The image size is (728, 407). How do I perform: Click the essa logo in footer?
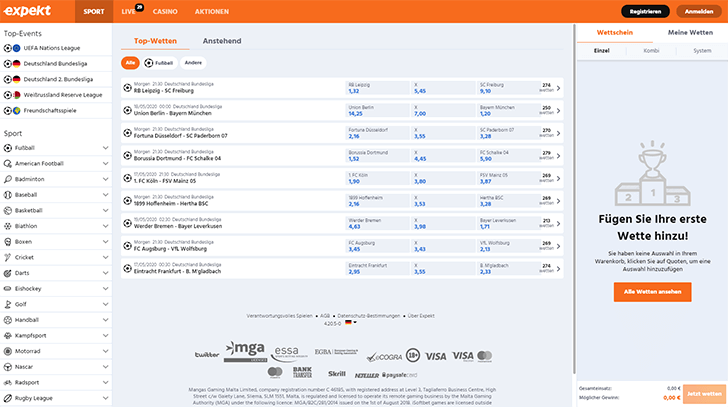[289, 354]
